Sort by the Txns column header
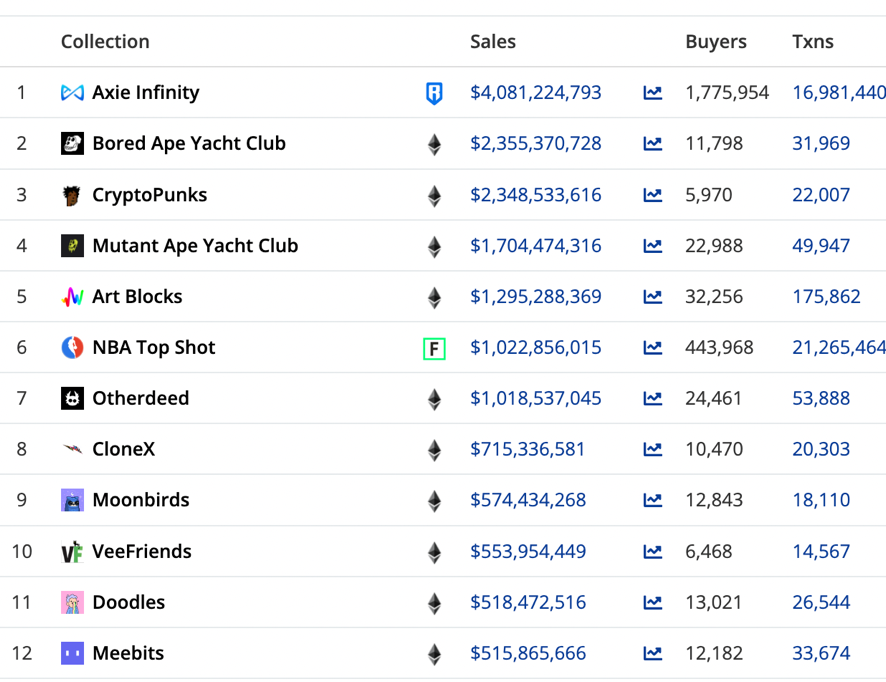This screenshot has width=886, height=682. pos(813,42)
